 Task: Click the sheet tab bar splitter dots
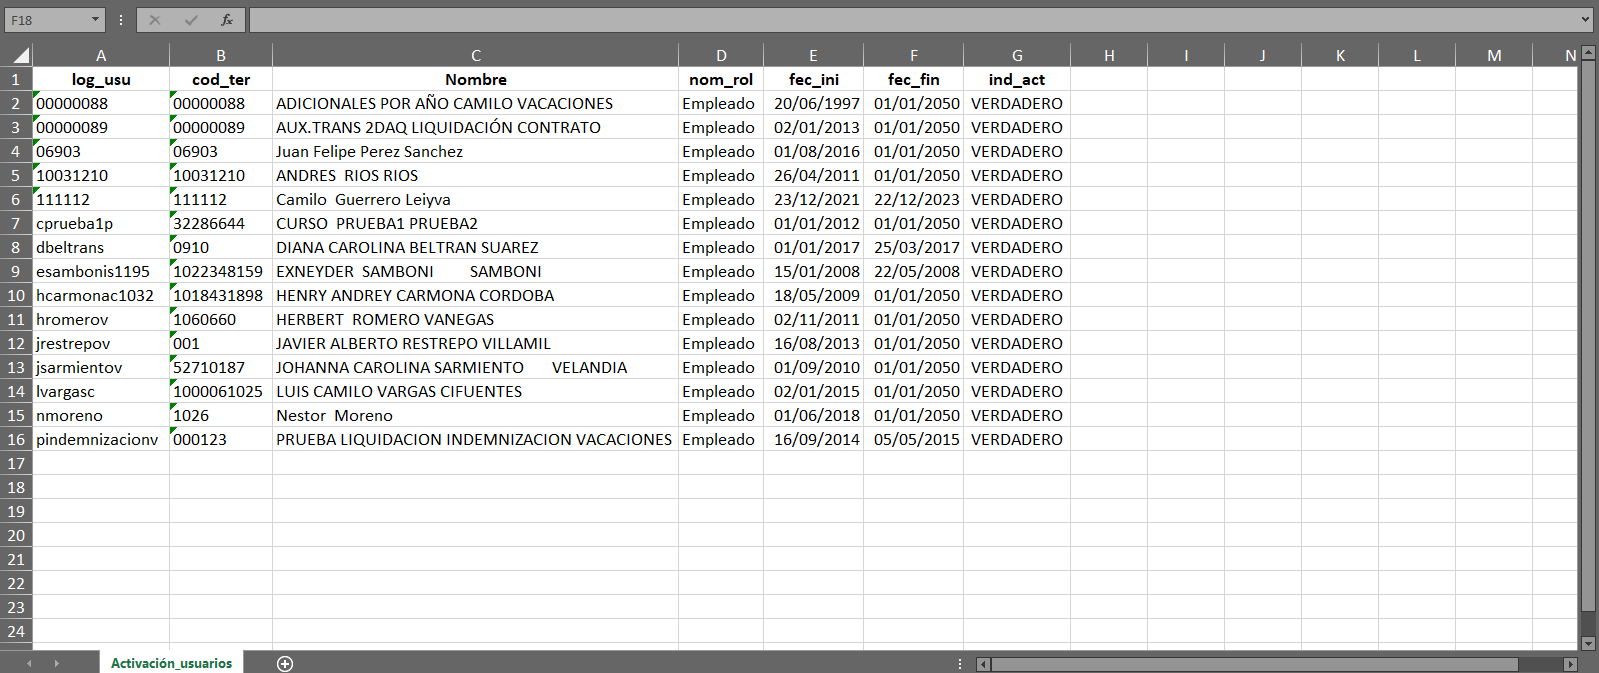click(960, 664)
